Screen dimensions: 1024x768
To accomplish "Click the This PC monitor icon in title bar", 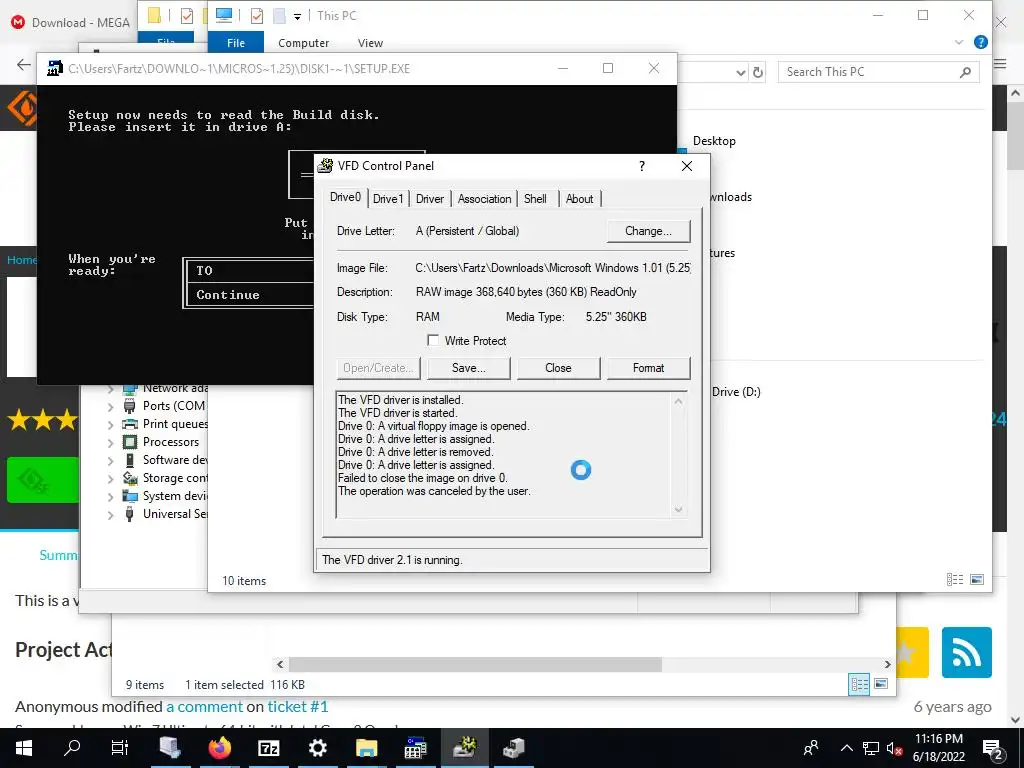I will 224,16.
